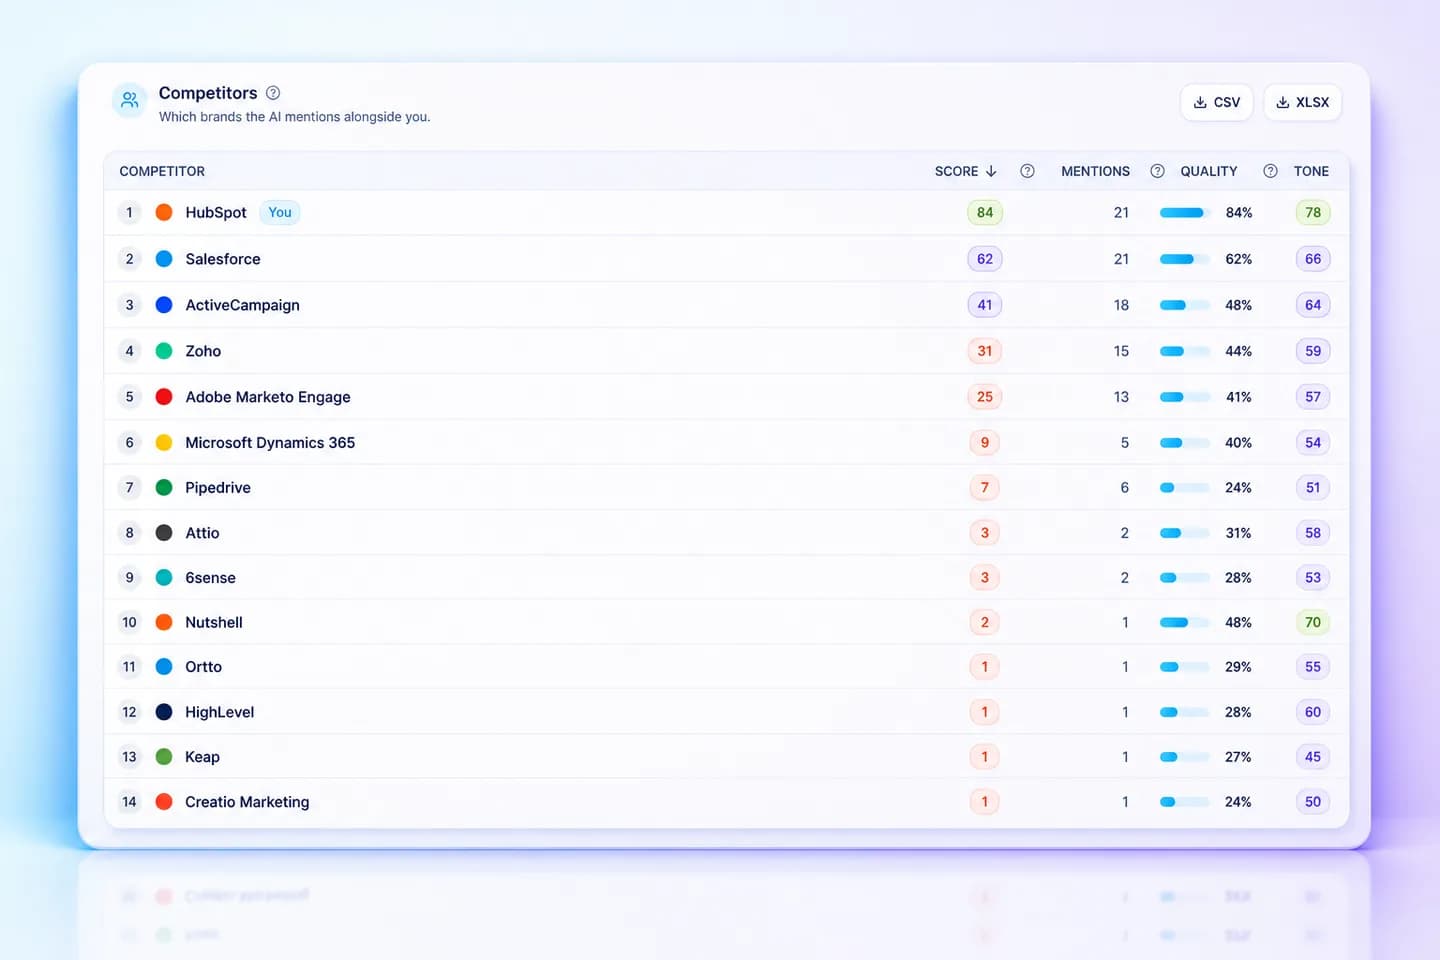Click the Competitor column header
The height and width of the screenshot is (960, 1440).
point(162,171)
